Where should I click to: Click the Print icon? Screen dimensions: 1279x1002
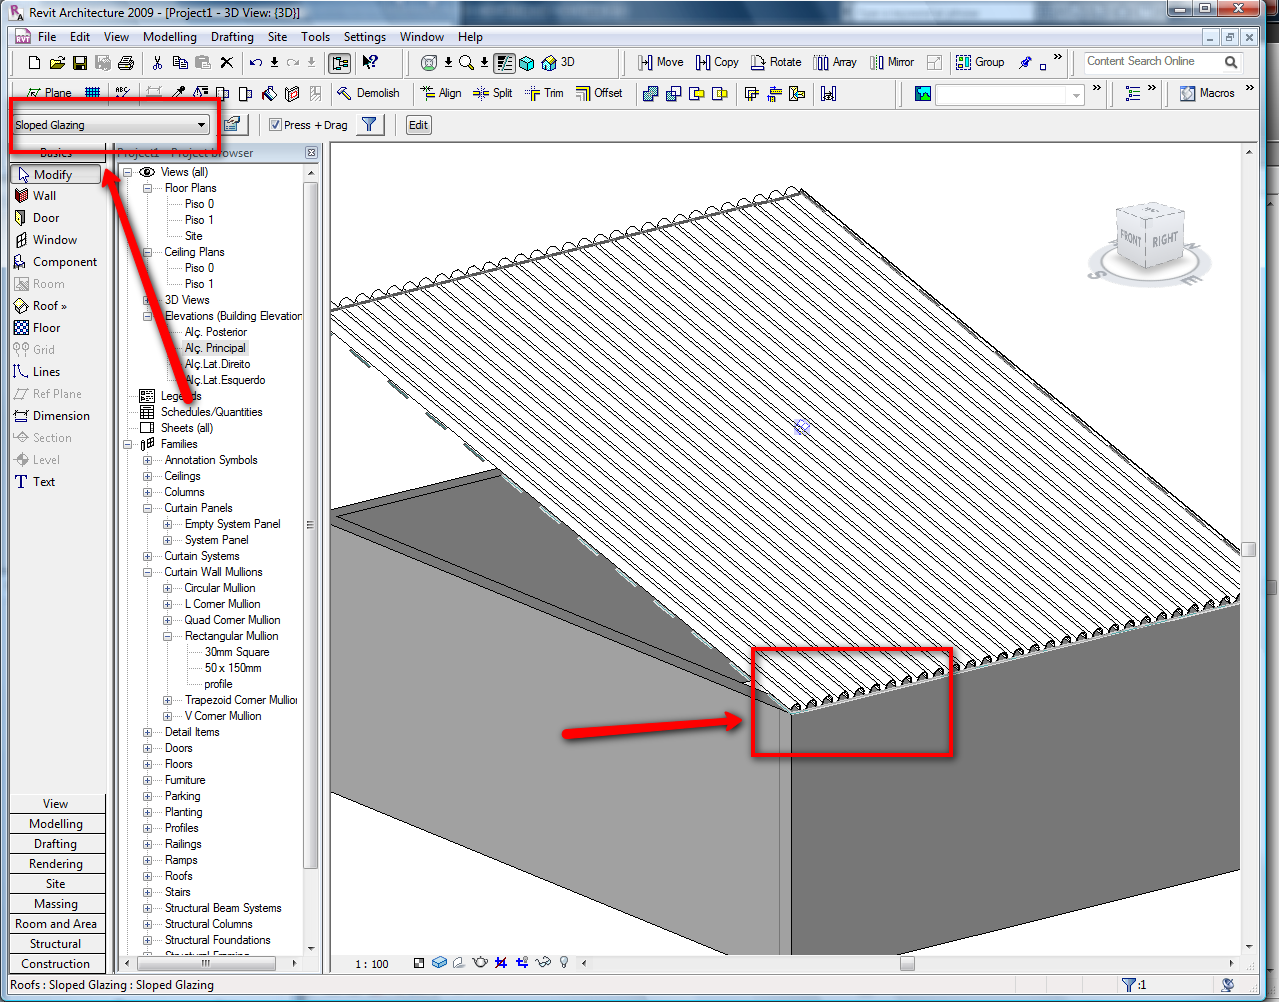(126, 63)
